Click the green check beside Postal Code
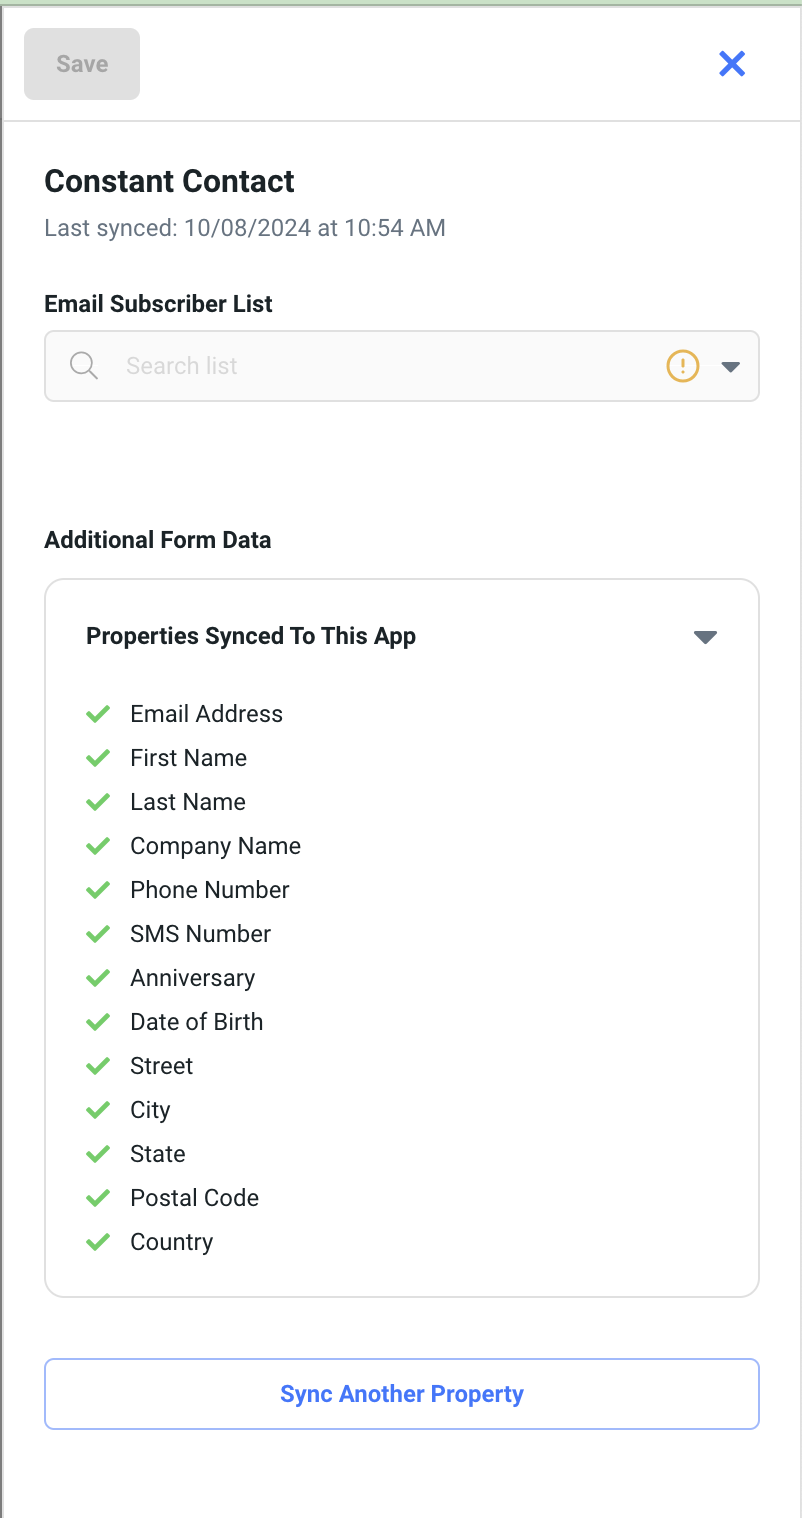Screen dimensions: 802x1518 click(x=98, y=1198)
